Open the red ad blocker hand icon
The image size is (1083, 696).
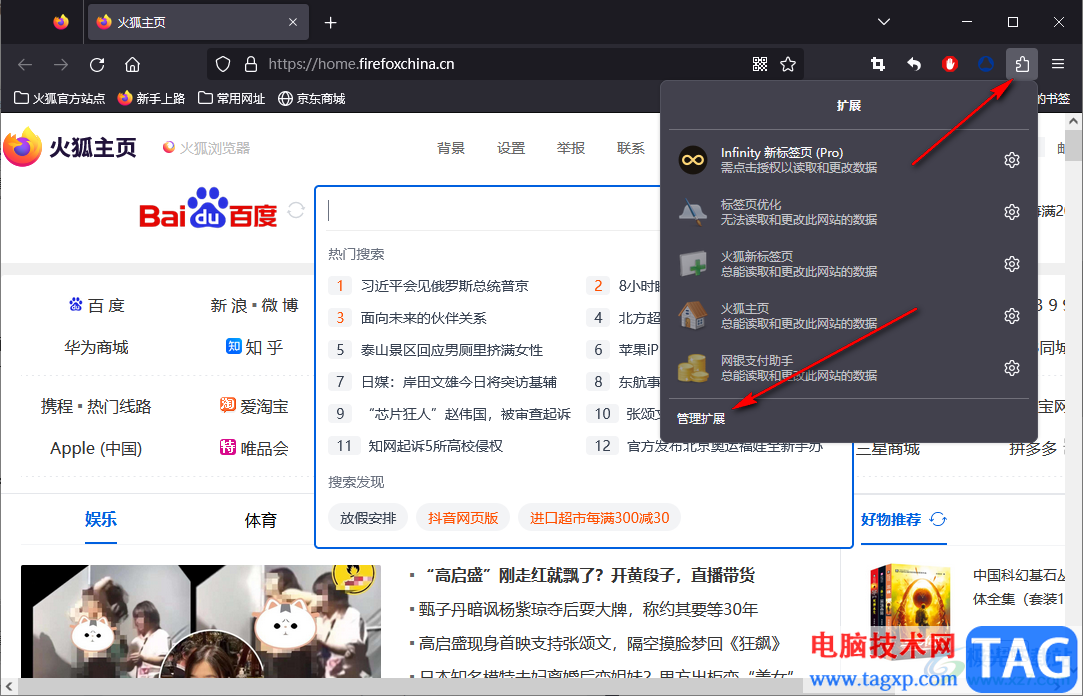pos(950,64)
